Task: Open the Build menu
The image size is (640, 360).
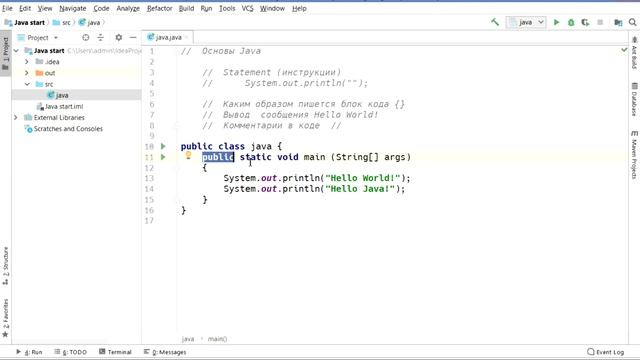Action: tap(187, 8)
